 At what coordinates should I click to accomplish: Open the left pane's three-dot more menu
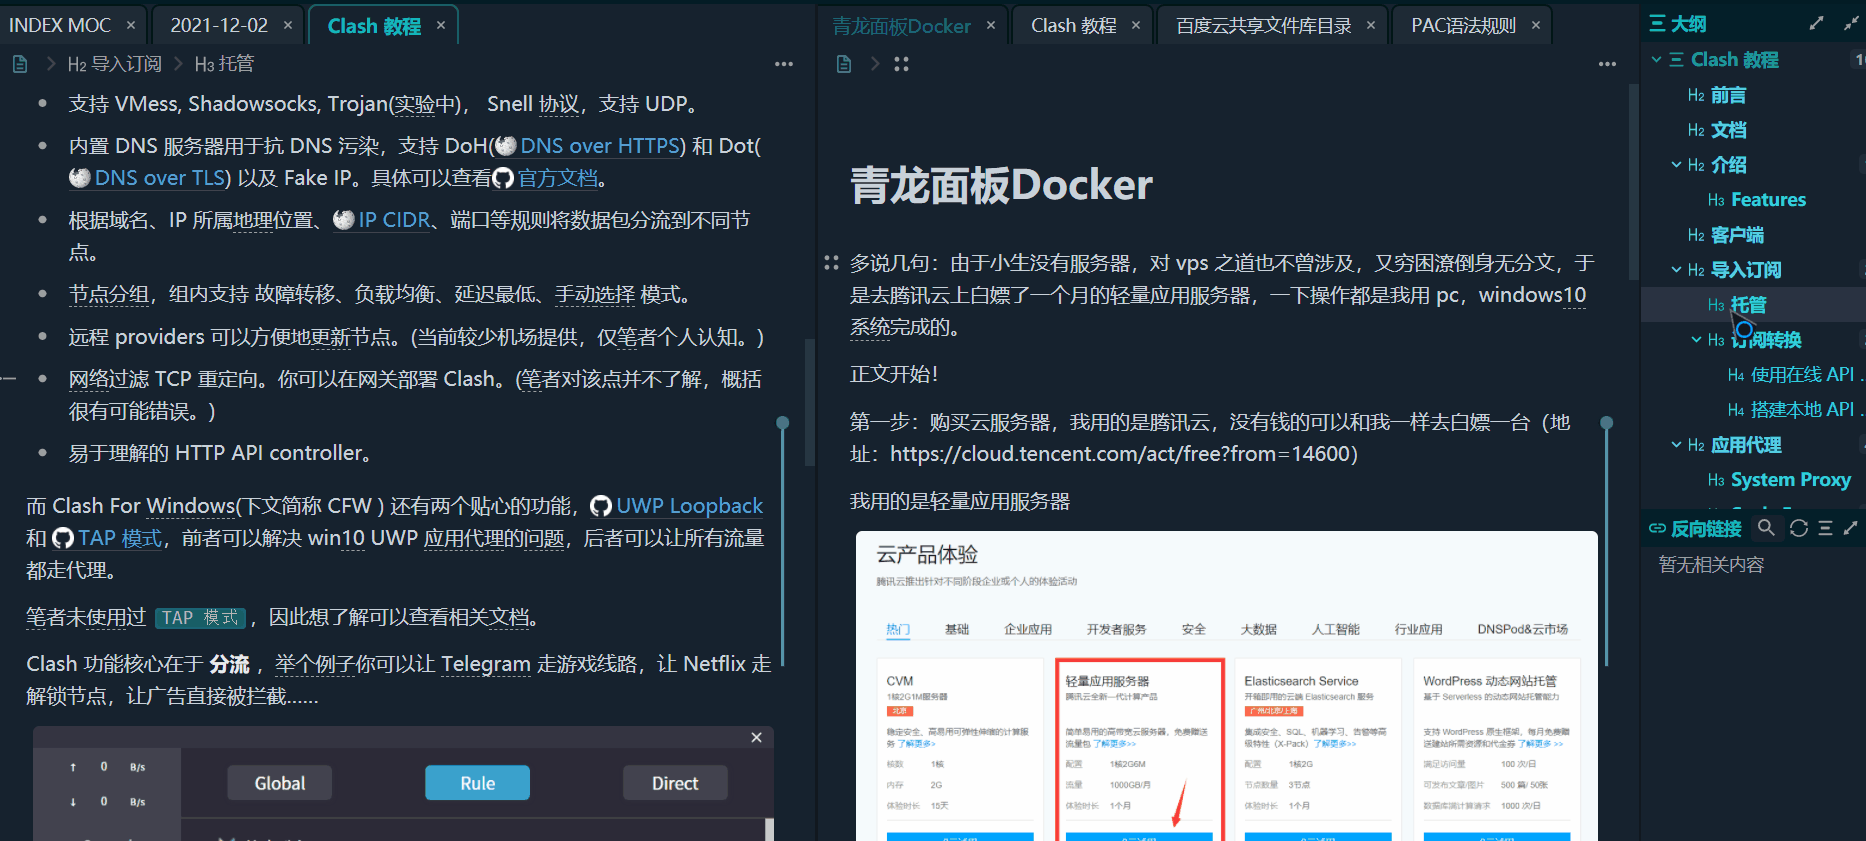pyautogui.click(x=784, y=64)
